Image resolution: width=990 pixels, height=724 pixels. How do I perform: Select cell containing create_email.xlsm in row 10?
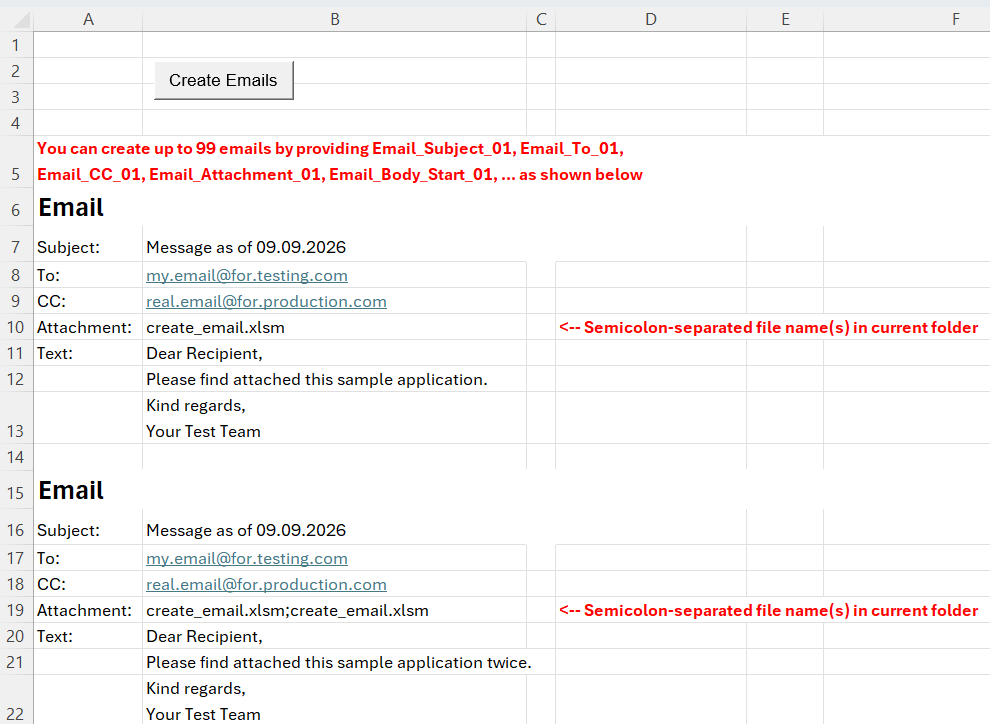tap(335, 328)
